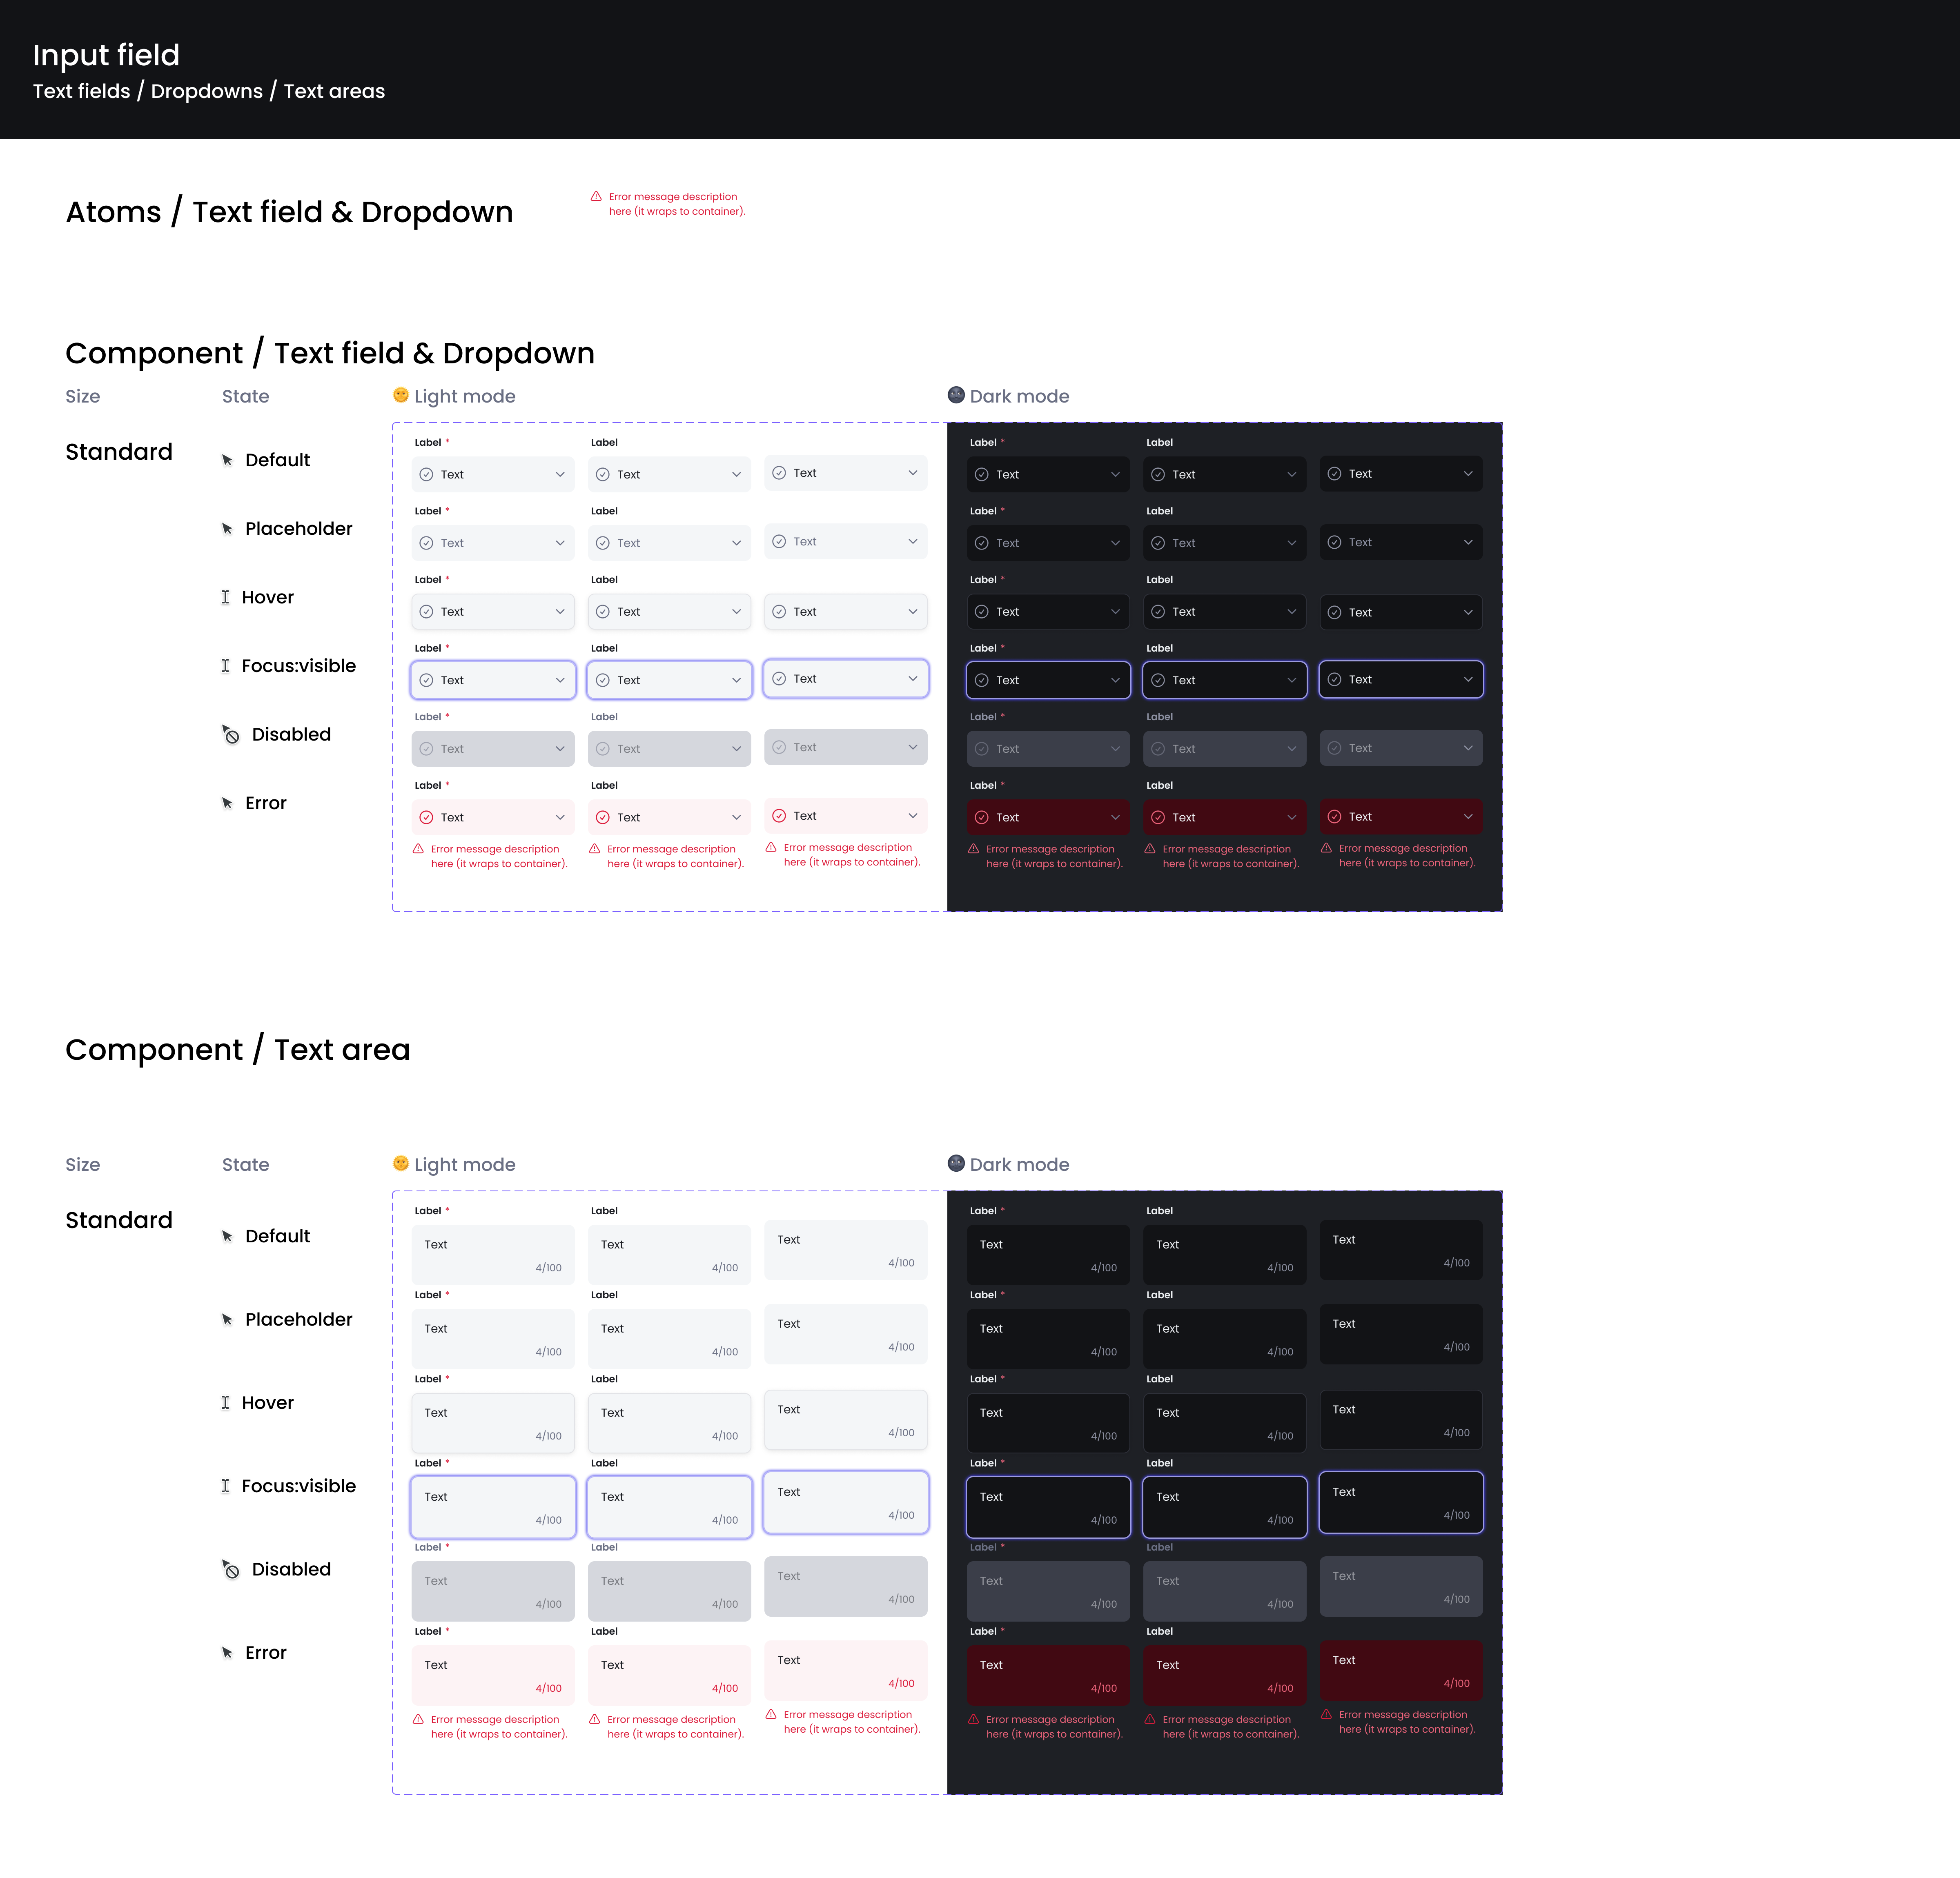The height and width of the screenshot is (1878, 1960).
Task: Click the chevron of light Focus:visible optional-label dropdown
Action: [737, 681]
